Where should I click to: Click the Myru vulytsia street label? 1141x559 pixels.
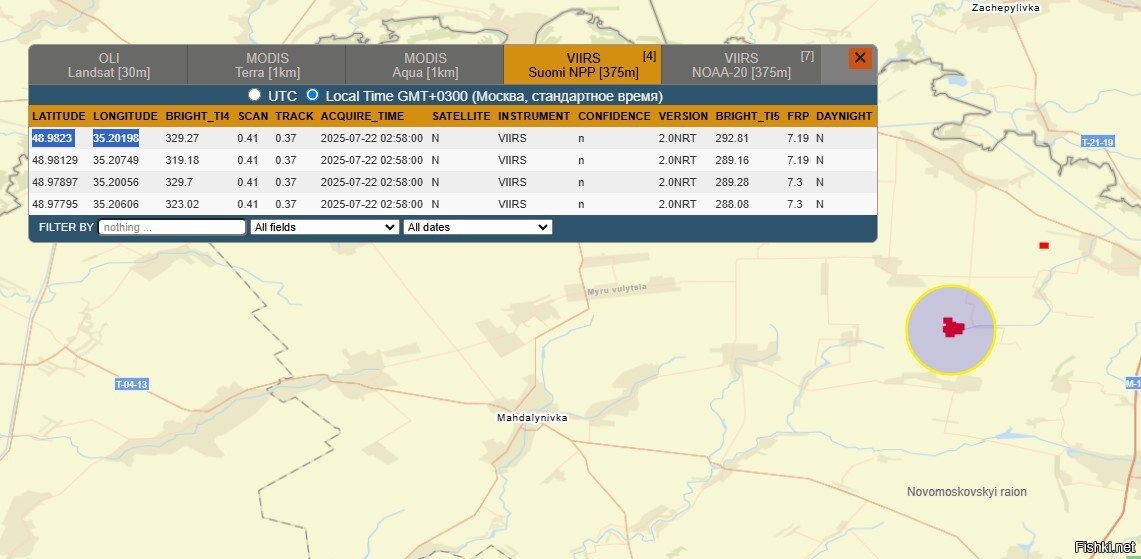pos(617,290)
